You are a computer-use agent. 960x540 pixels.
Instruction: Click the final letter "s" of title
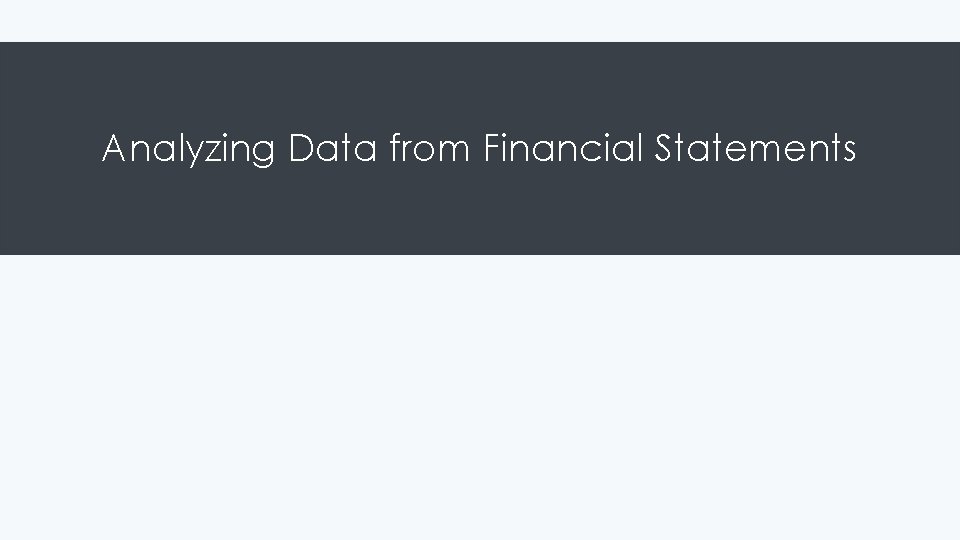click(849, 151)
